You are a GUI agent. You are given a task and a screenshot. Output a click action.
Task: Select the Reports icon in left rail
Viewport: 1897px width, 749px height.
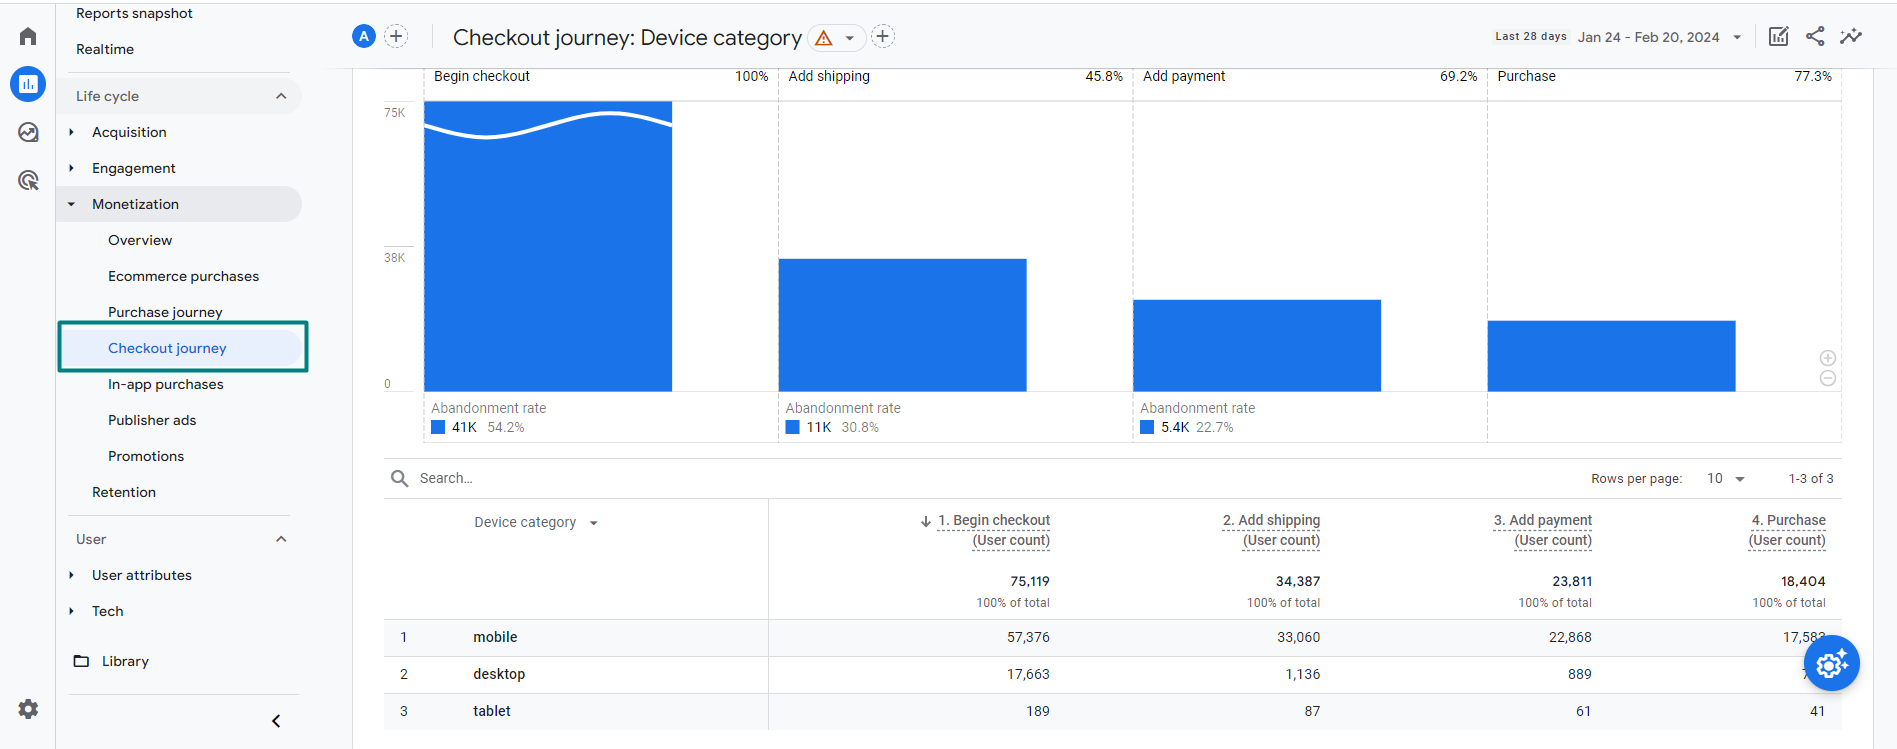tap(28, 84)
